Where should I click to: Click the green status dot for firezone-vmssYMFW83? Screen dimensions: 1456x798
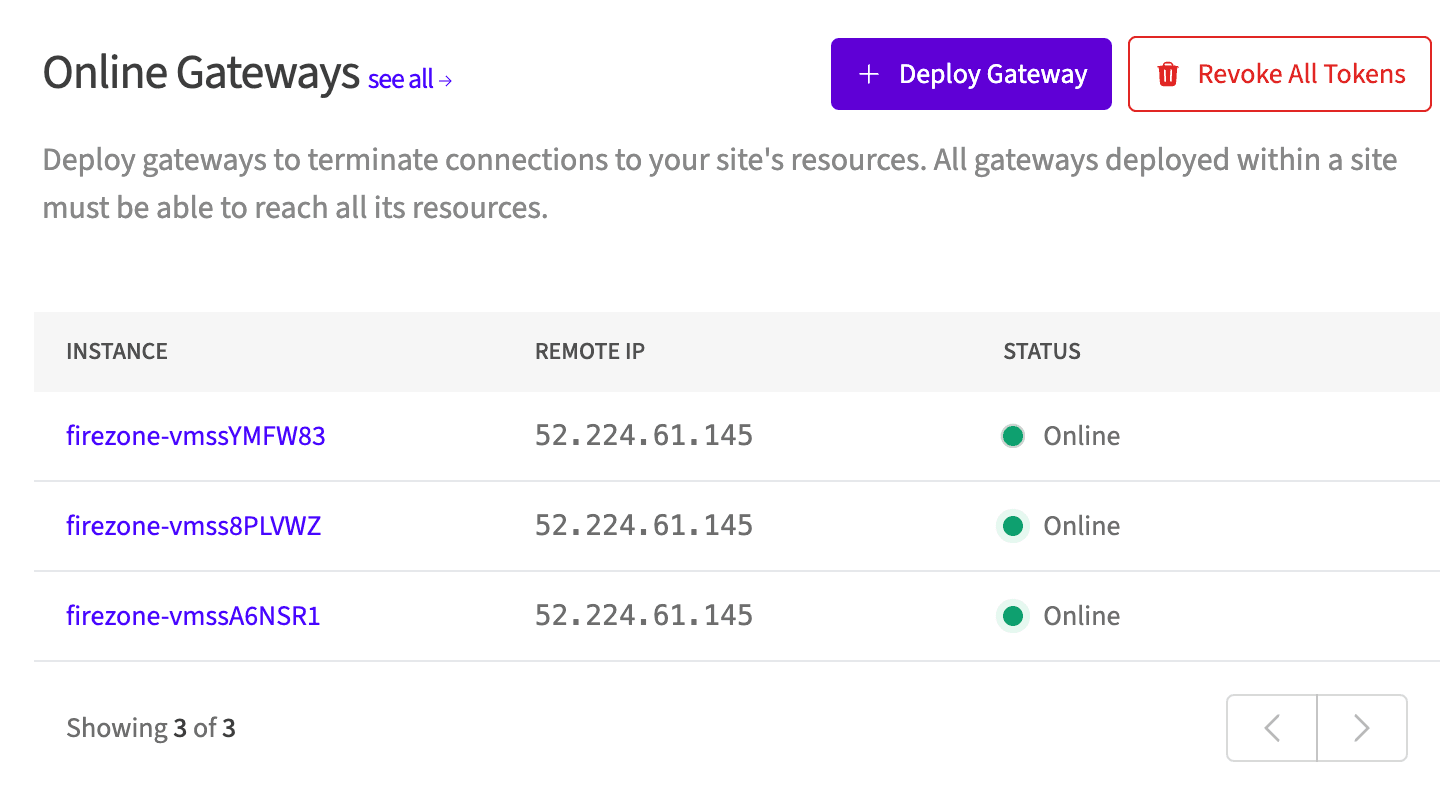click(1013, 436)
